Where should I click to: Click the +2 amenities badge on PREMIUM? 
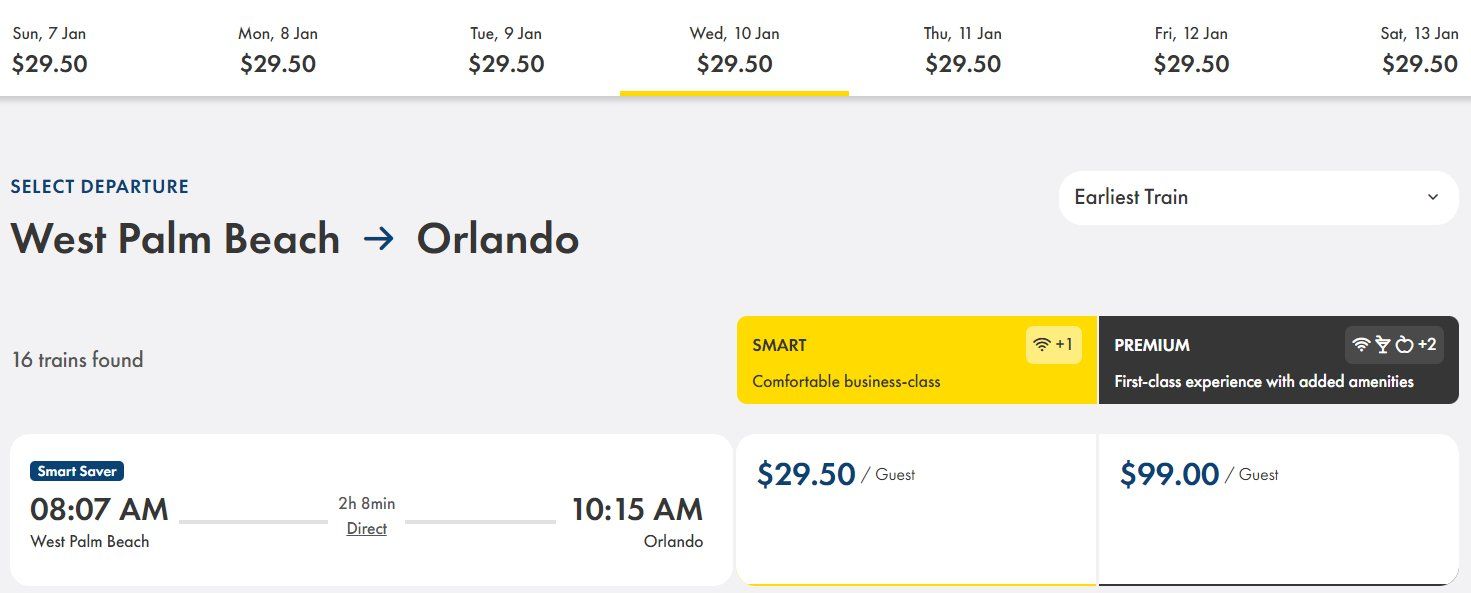click(1427, 345)
